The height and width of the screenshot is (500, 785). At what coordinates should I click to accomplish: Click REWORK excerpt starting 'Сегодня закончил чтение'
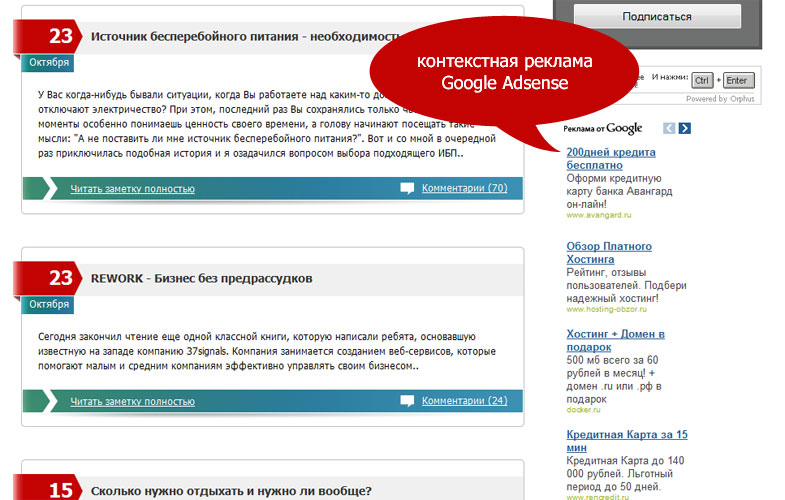click(267, 351)
